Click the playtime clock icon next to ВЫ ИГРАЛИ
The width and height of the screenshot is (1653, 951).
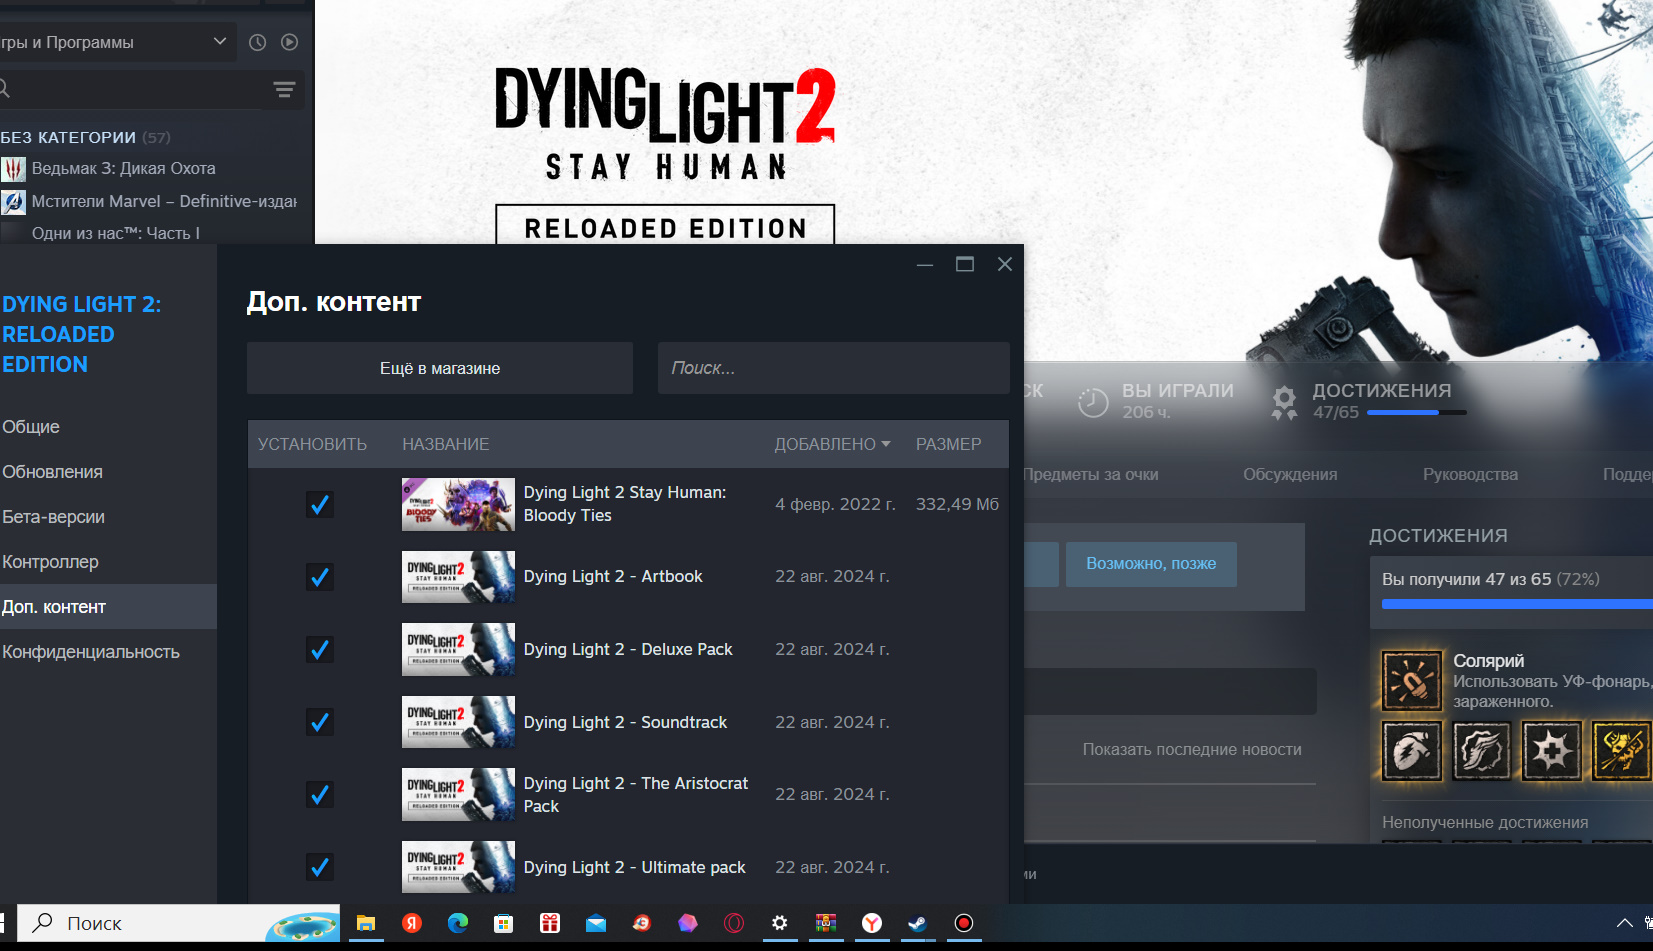(1093, 402)
